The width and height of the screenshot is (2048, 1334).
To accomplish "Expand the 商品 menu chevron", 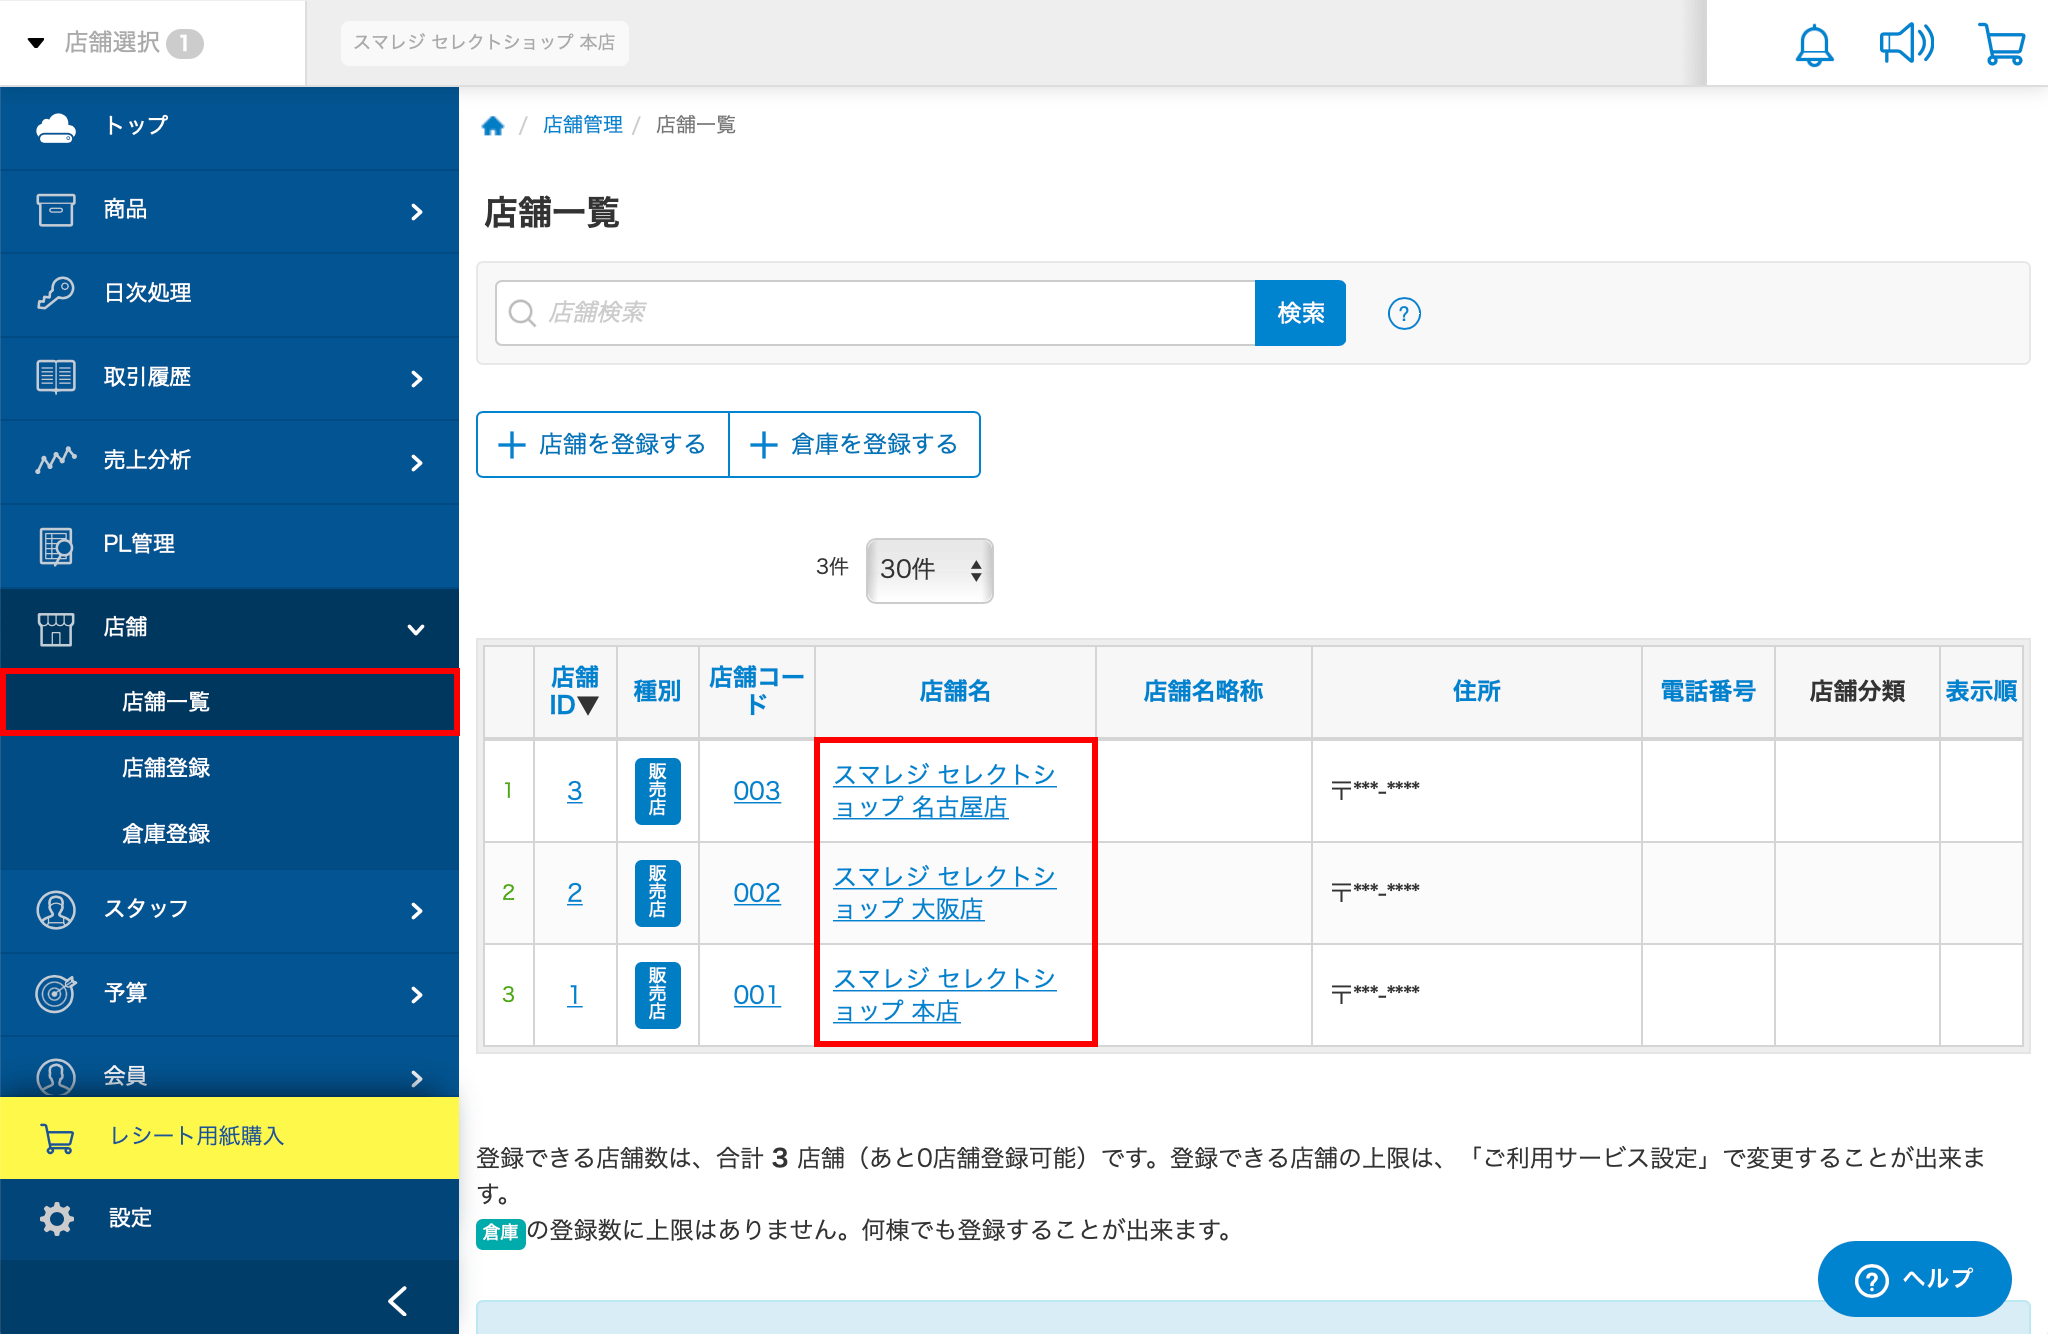I will coord(417,211).
